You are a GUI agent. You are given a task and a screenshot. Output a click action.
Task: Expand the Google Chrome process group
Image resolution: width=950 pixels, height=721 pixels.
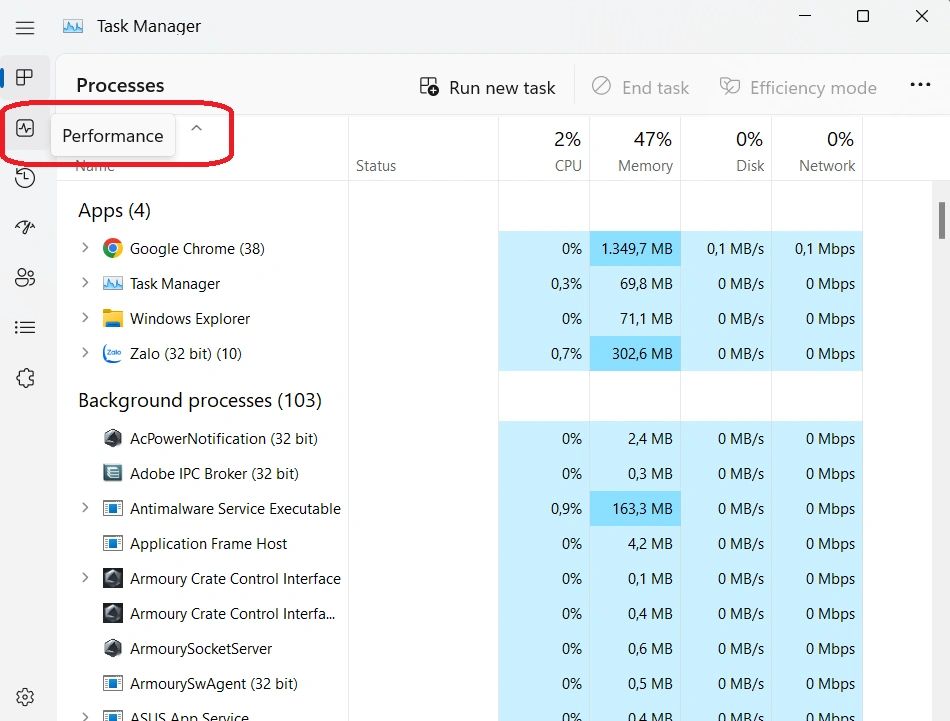click(85, 248)
